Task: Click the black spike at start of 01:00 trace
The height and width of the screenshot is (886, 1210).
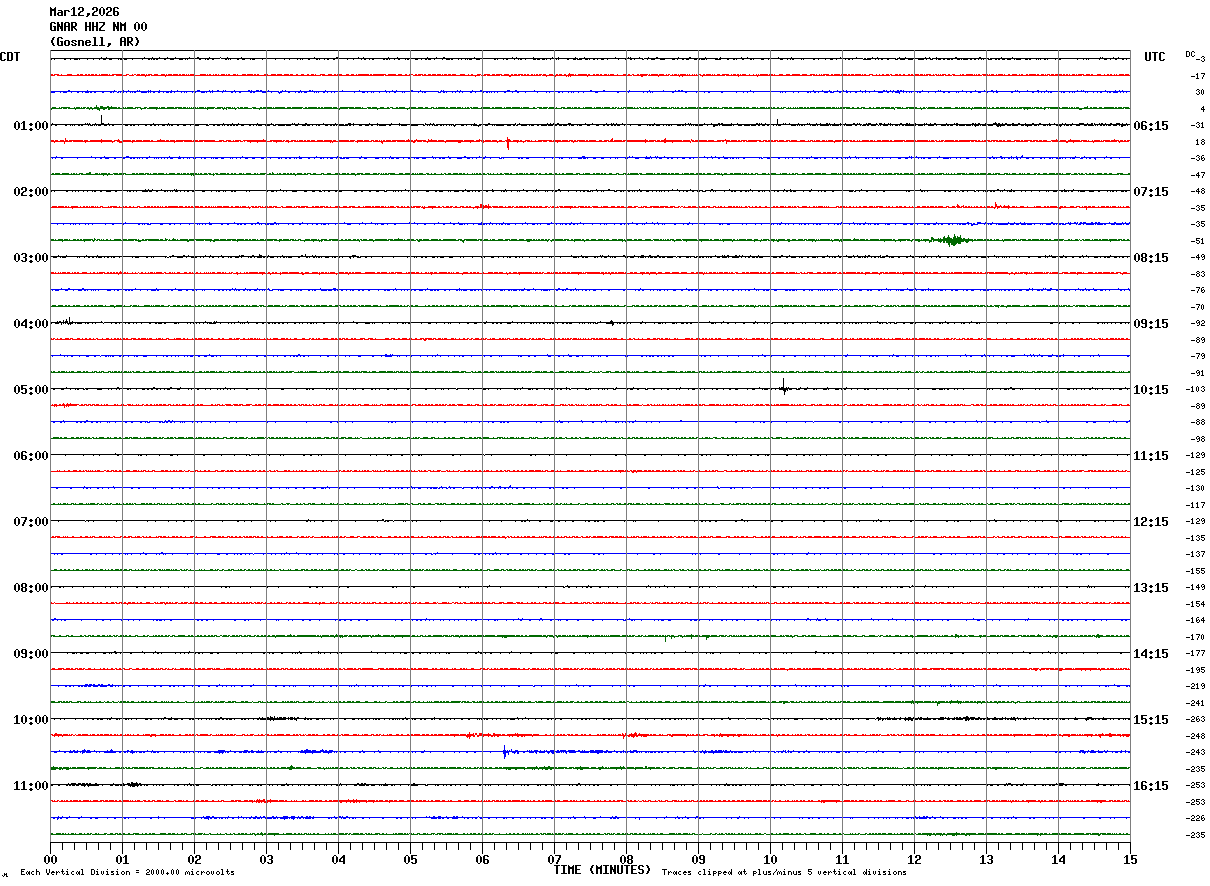Action: click(101, 120)
